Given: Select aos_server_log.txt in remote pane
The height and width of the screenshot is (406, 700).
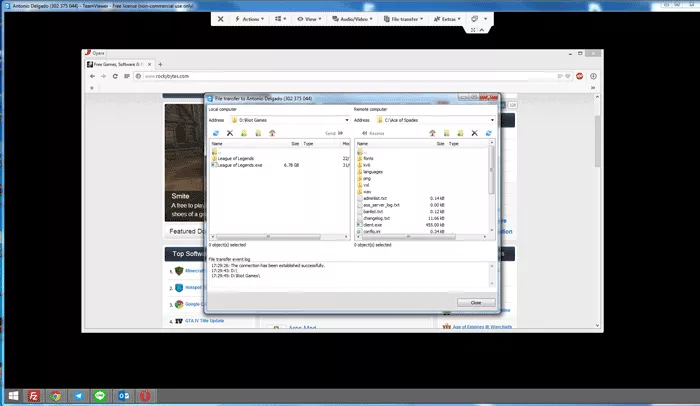Looking at the screenshot, I should pos(378,205).
